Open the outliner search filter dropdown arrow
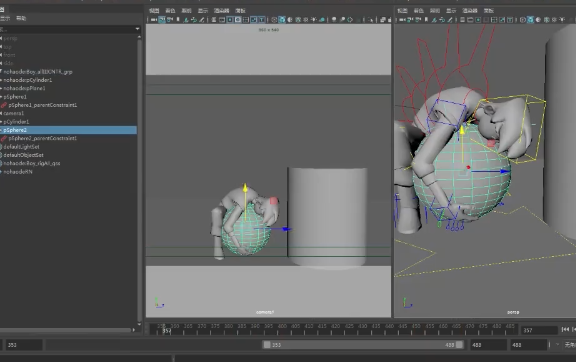 (137, 29)
